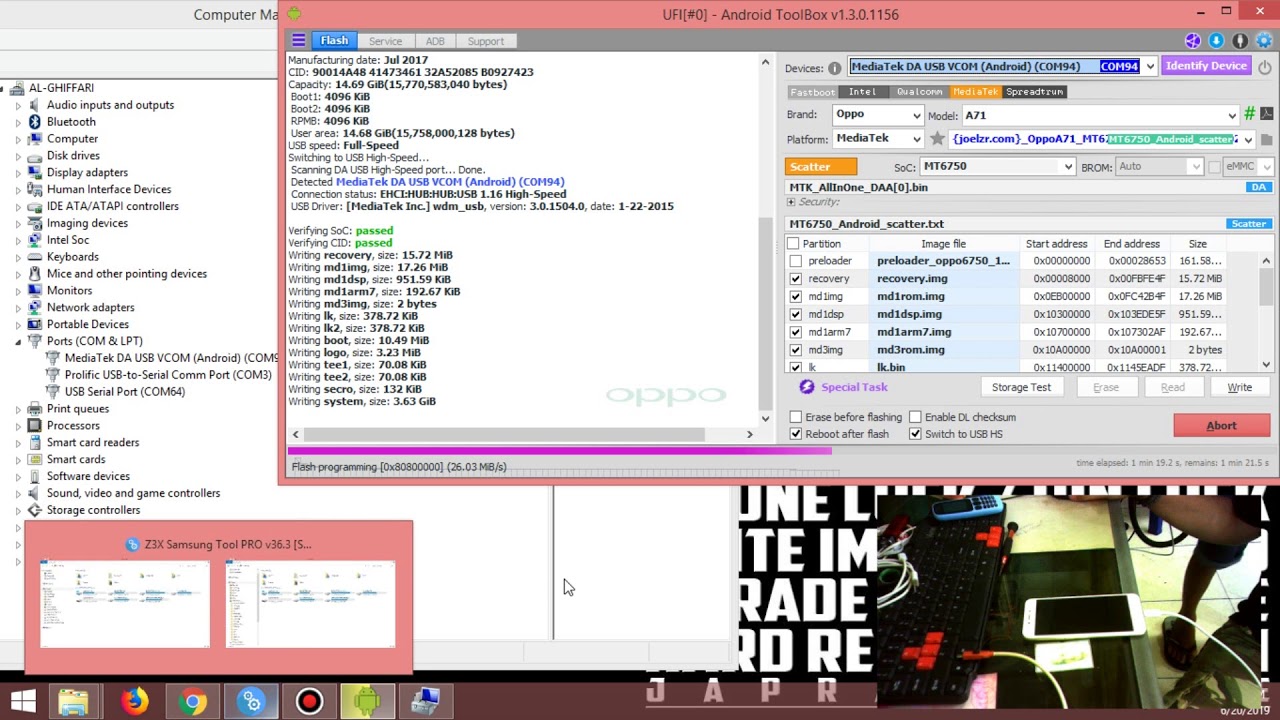Click the purple globe icon in ToolBox header

pyautogui.click(x=1193, y=41)
